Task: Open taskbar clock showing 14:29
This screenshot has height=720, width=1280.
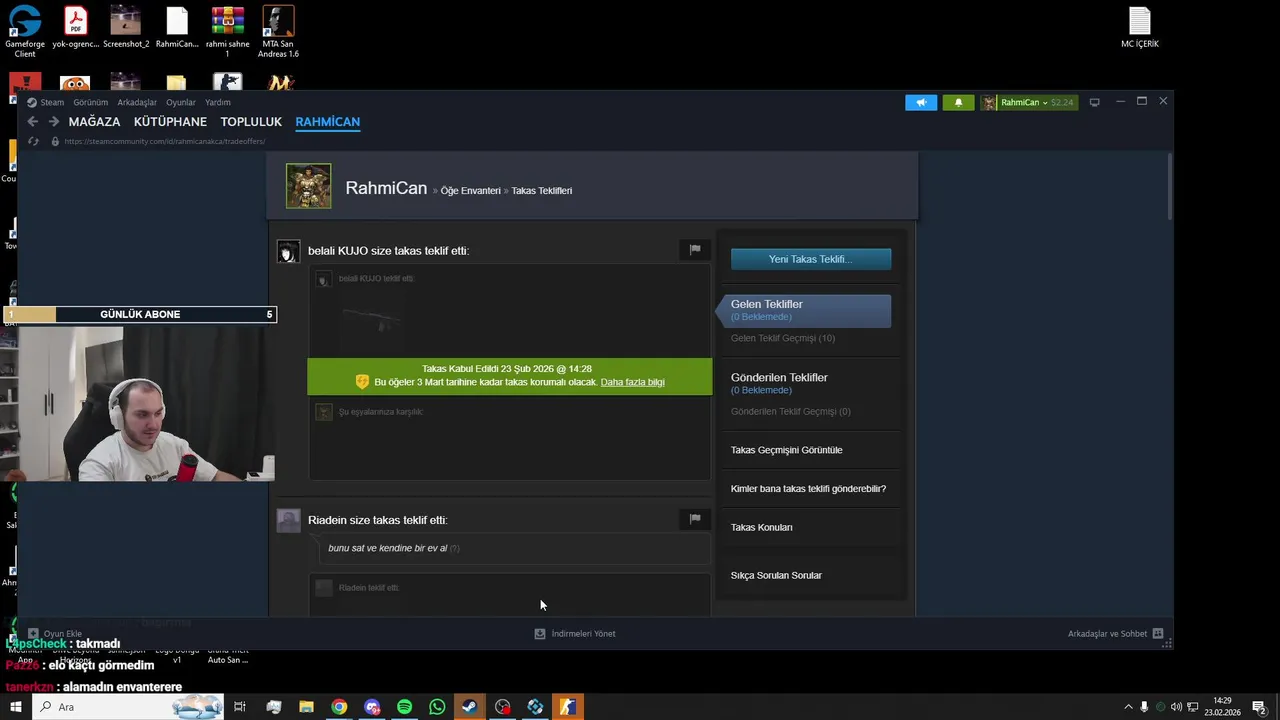Action: point(1222,707)
